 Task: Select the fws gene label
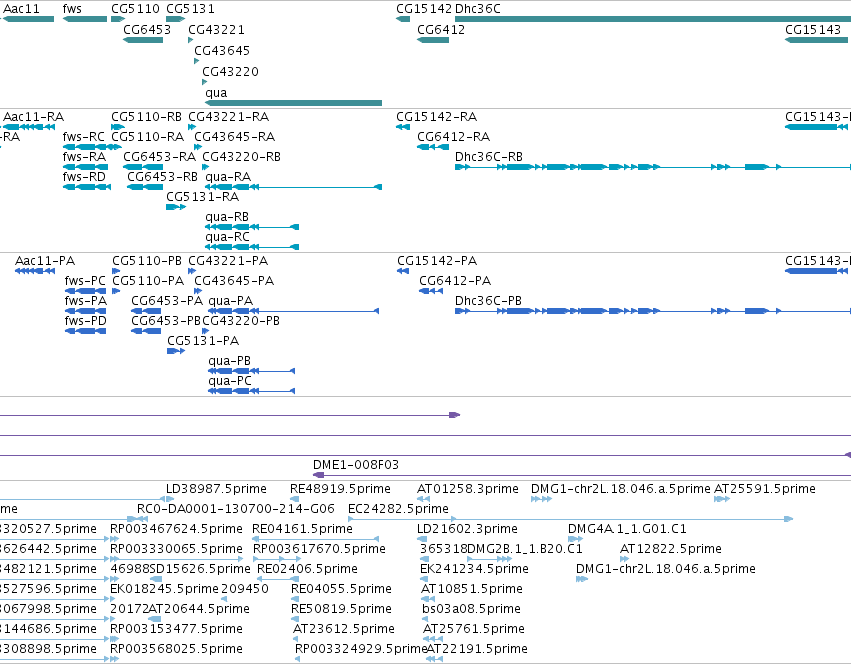click(72, 9)
